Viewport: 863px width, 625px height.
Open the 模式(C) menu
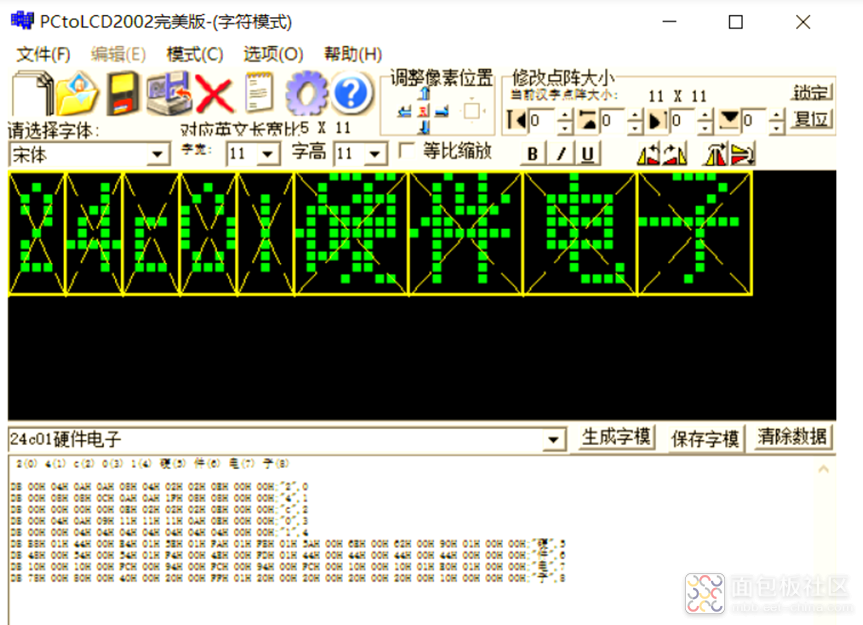[x=195, y=54]
